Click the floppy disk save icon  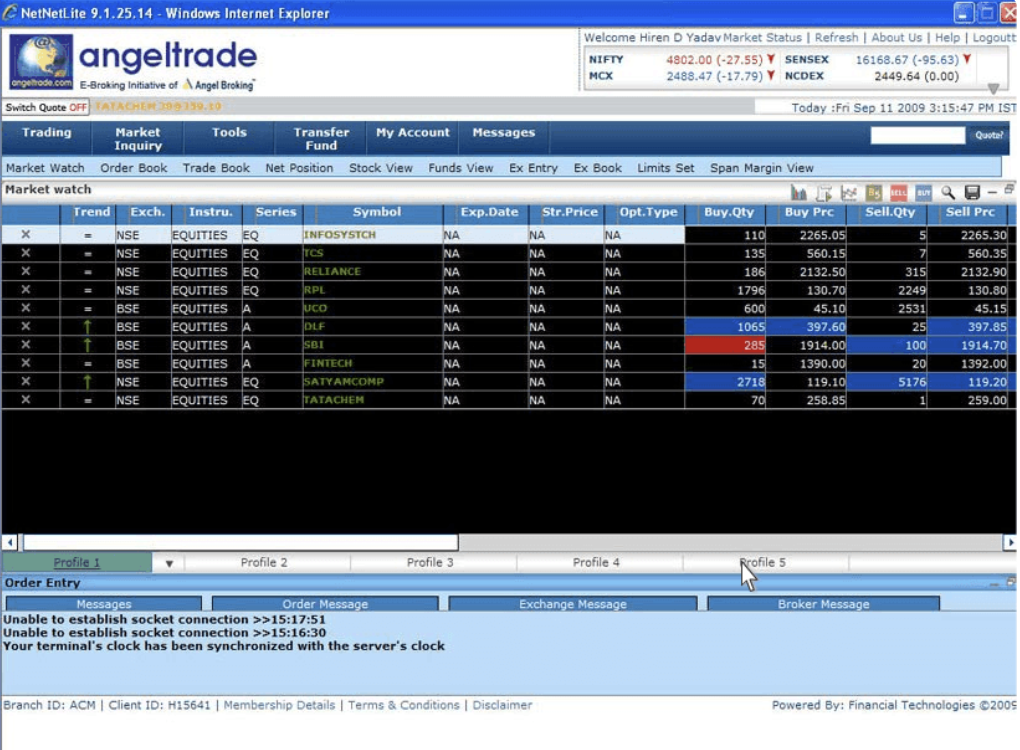click(x=971, y=192)
